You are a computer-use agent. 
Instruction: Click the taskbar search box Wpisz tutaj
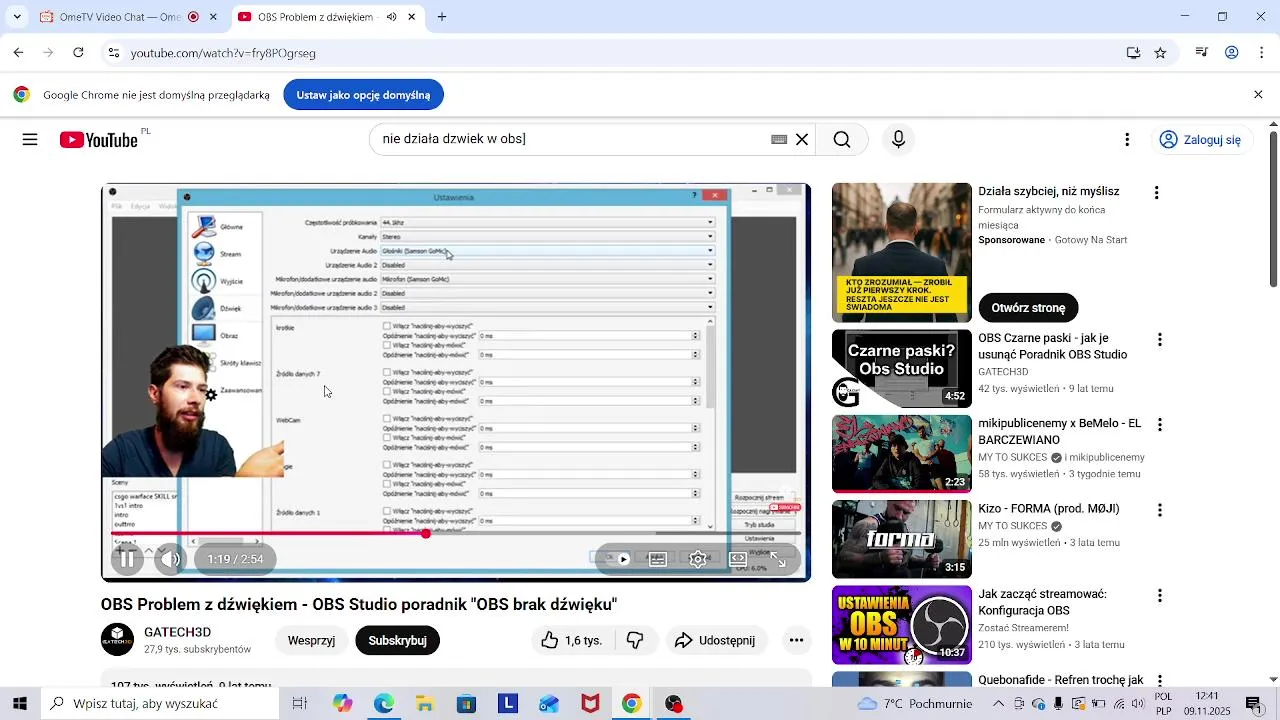[x=160, y=704]
